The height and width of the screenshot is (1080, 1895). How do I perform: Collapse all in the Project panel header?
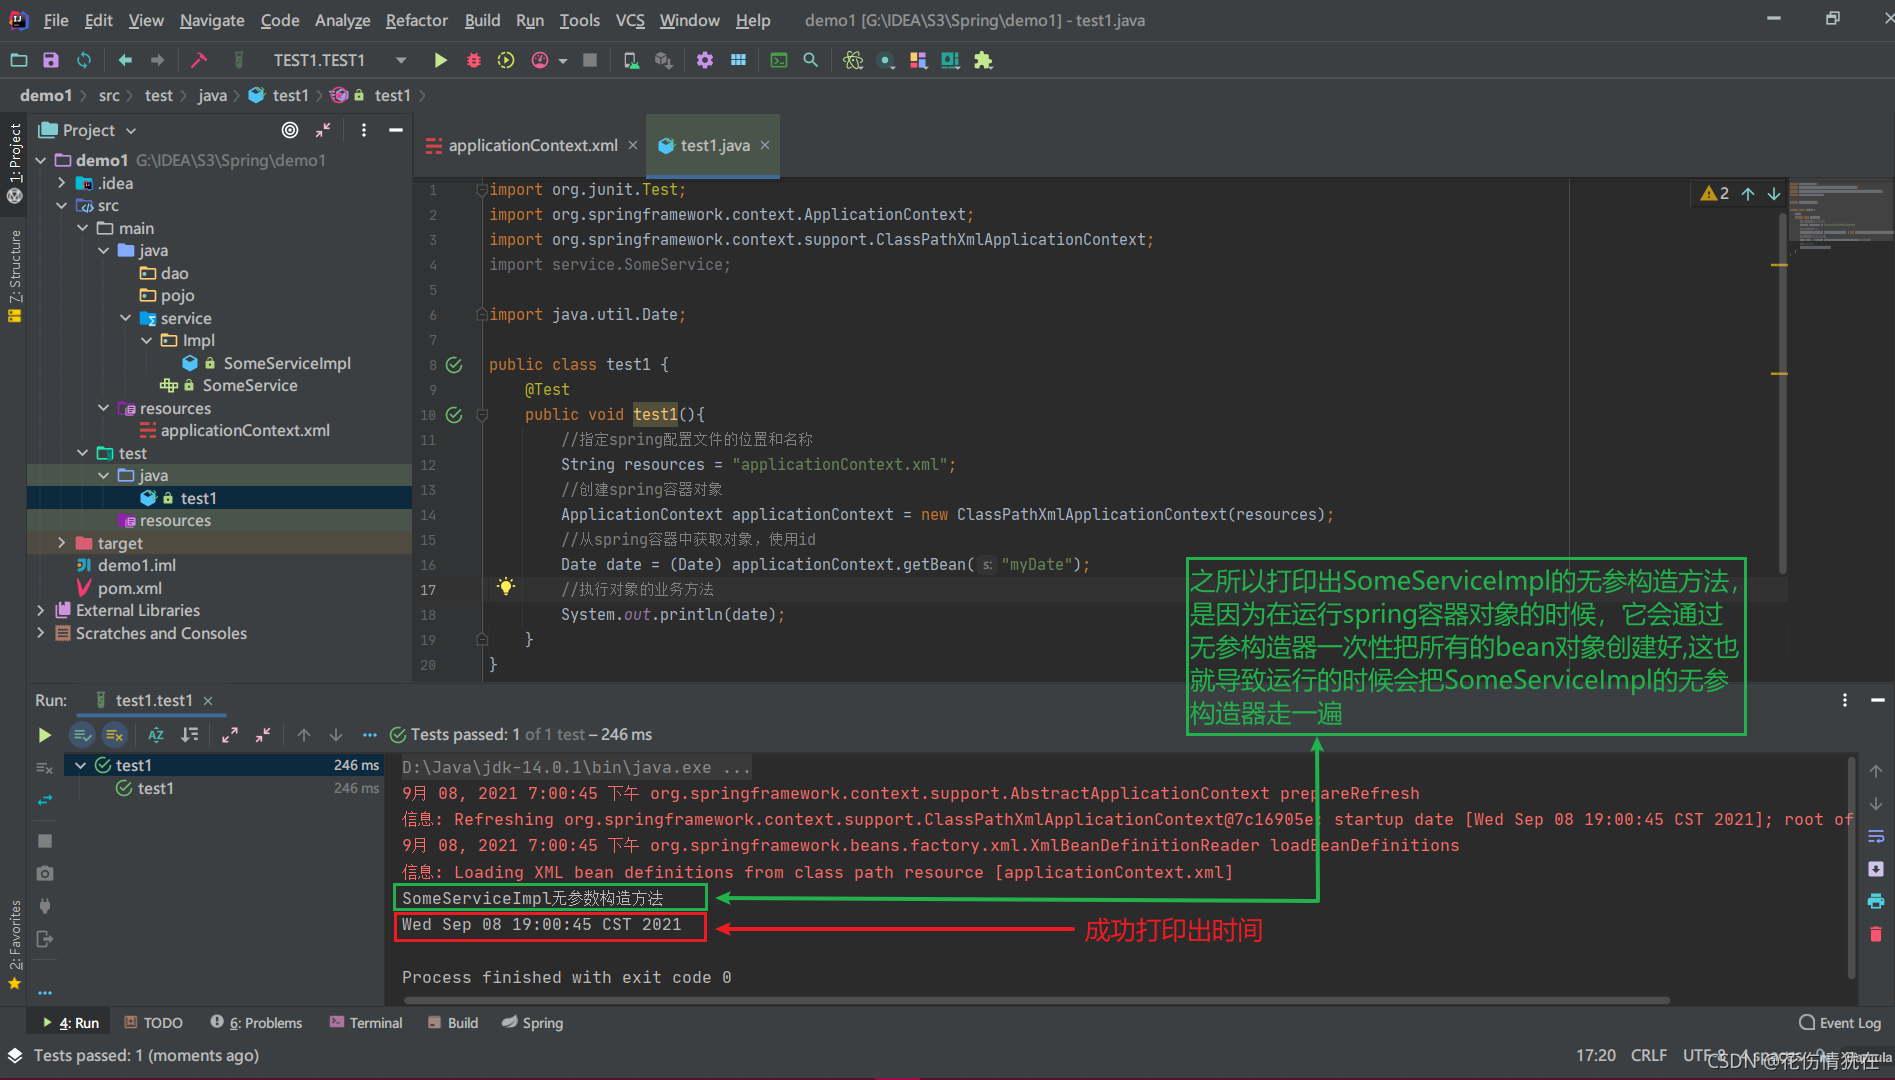323,130
